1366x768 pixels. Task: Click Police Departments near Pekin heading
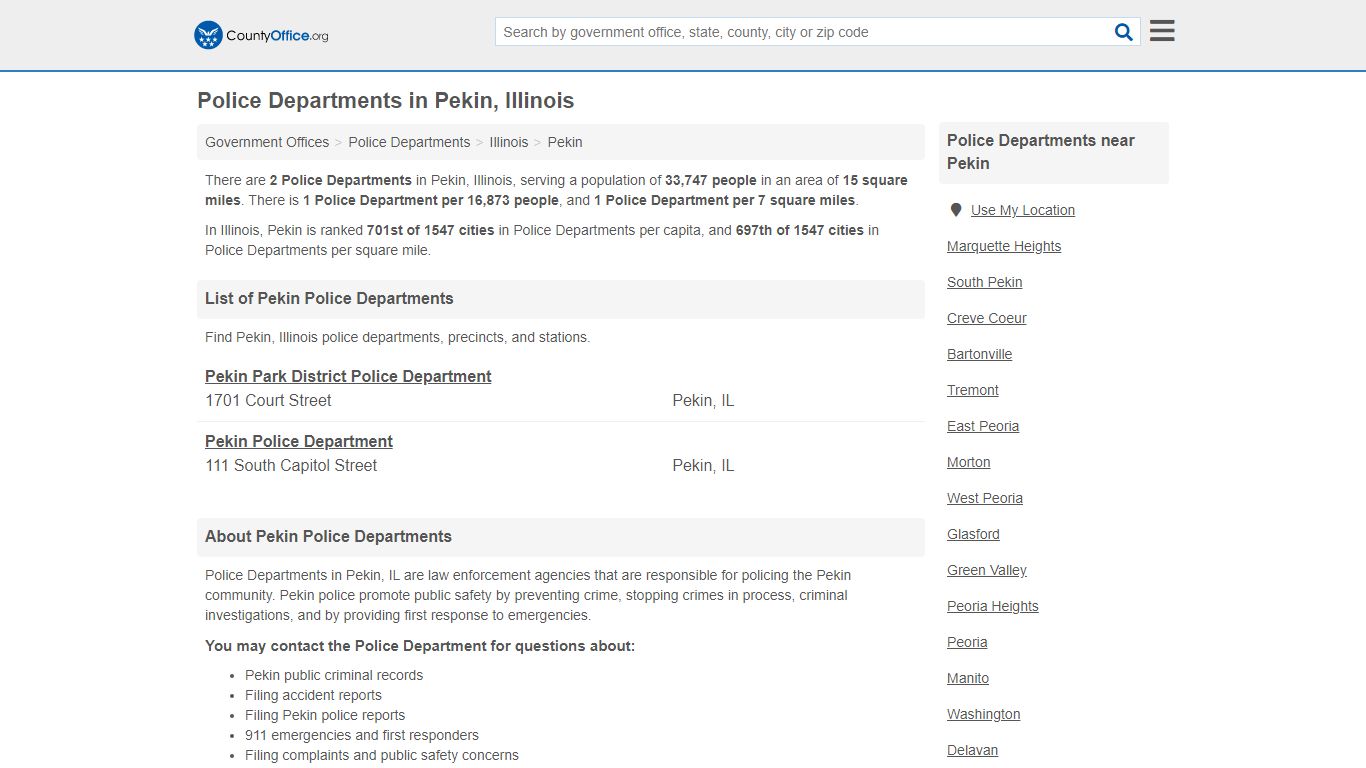(x=1041, y=152)
